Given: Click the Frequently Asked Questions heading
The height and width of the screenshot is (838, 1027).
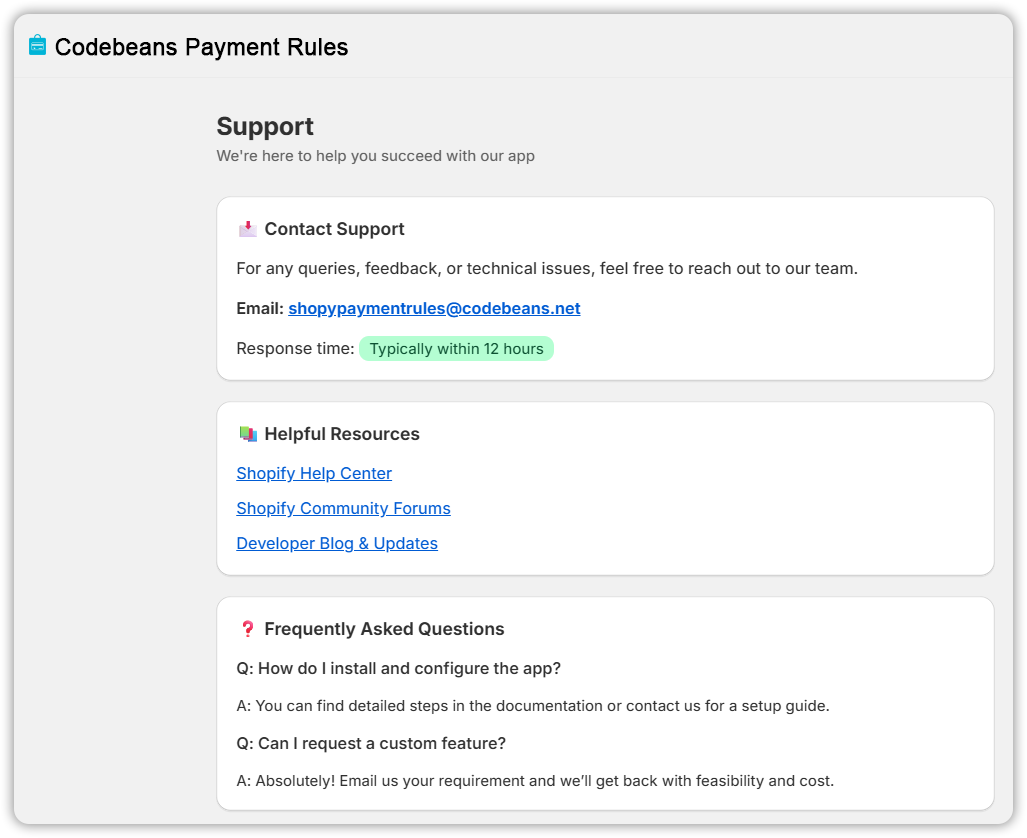Looking at the screenshot, I should (384, 629).
